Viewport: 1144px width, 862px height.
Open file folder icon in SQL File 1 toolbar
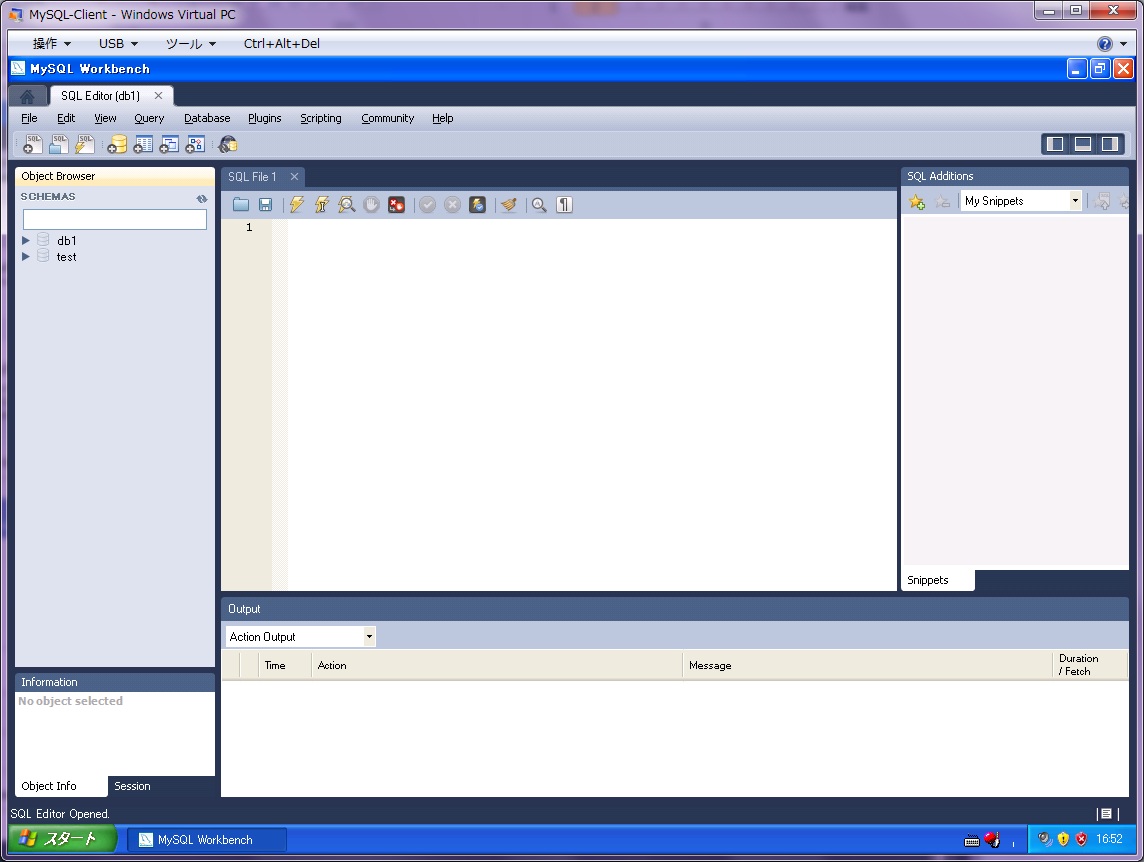pyautogui.click(x=241, y=204)
